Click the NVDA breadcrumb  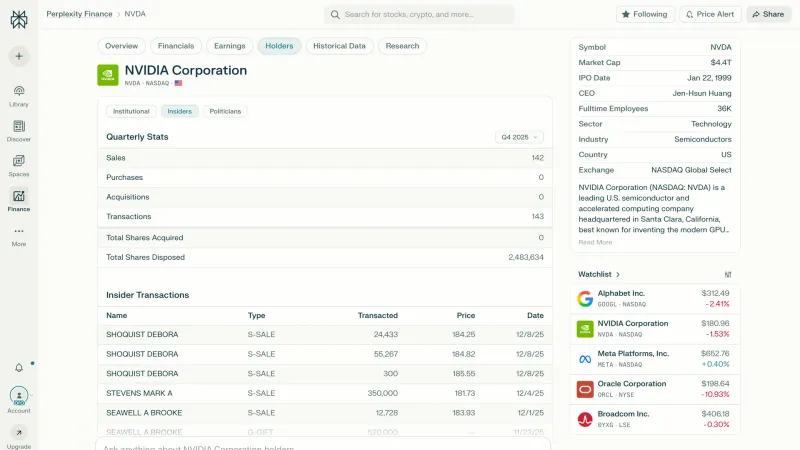point(135,14)
